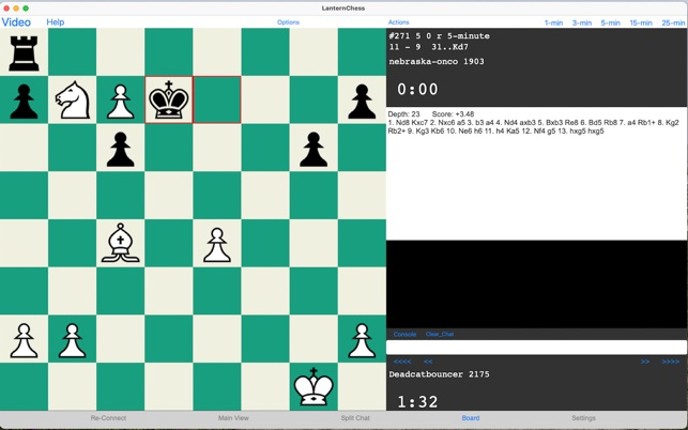The width and height of the screenshot is (688, 430).
Task: Switch to the Settings tab
Action: pyautogui.click(x=584, y=418)
